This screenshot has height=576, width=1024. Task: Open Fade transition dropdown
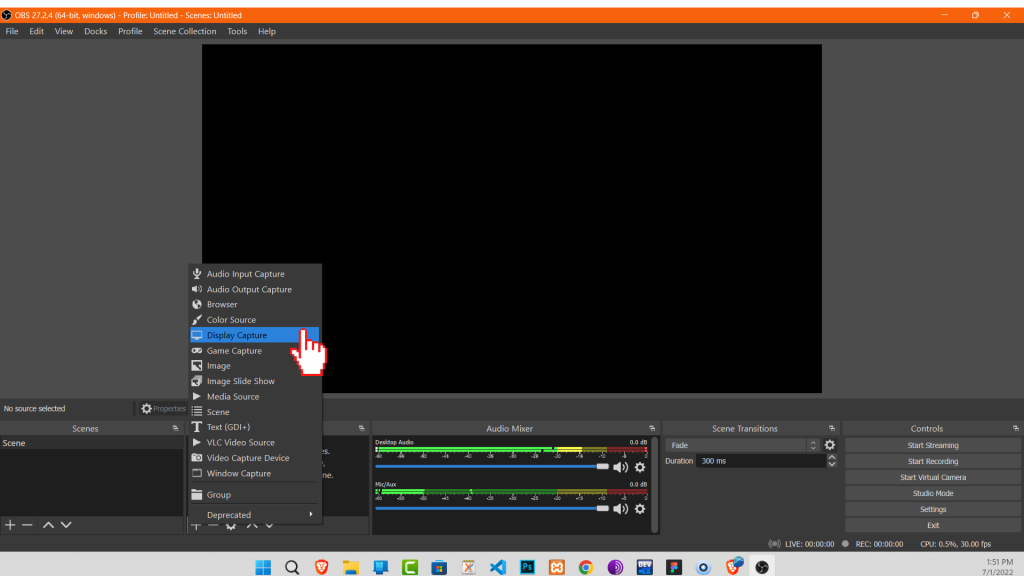pos(743,445)
